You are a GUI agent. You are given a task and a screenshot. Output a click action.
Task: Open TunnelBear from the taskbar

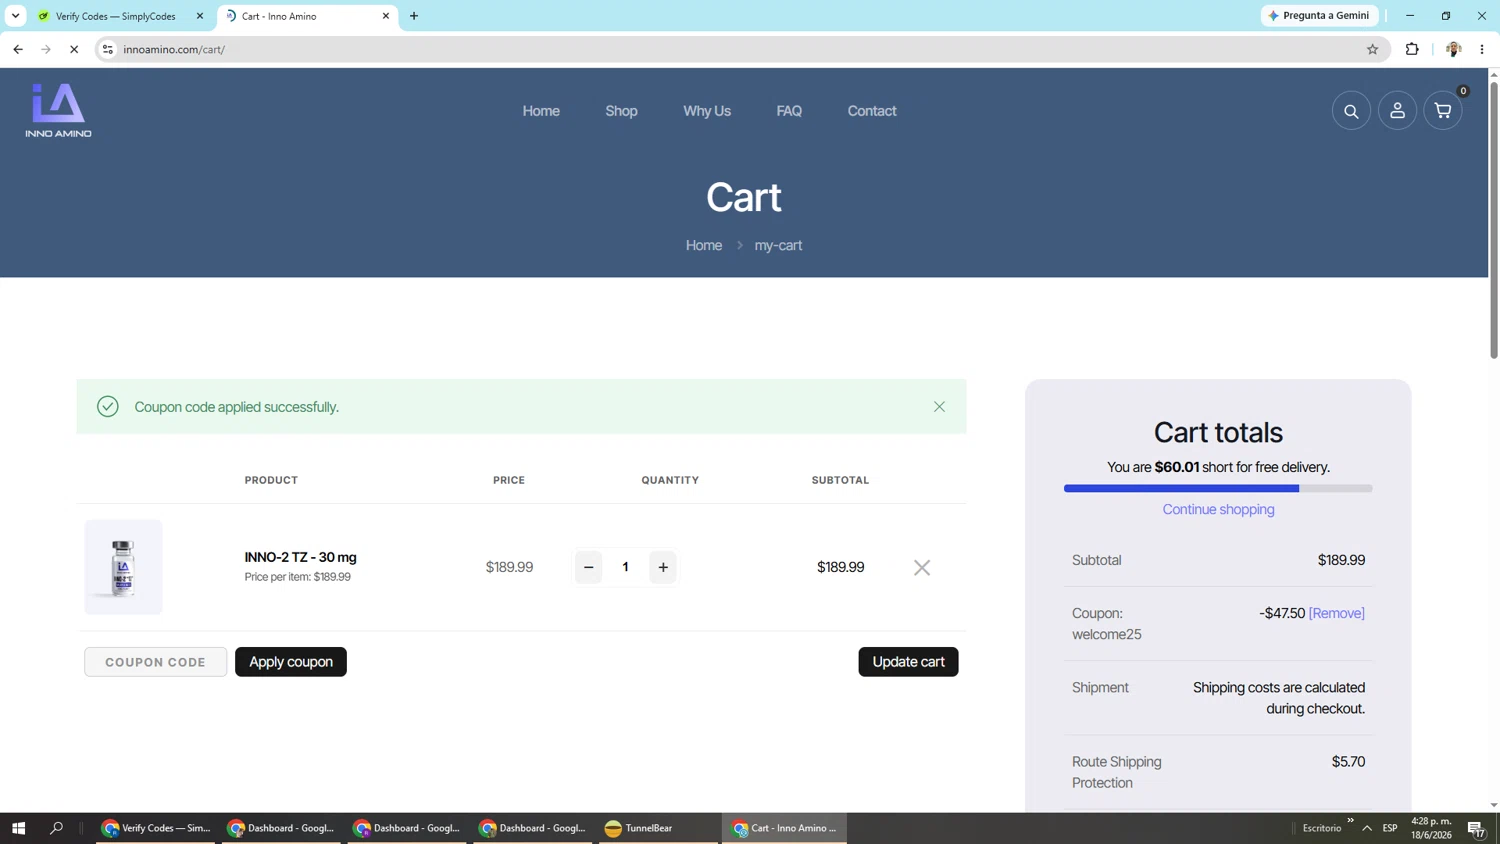point(658,828)
